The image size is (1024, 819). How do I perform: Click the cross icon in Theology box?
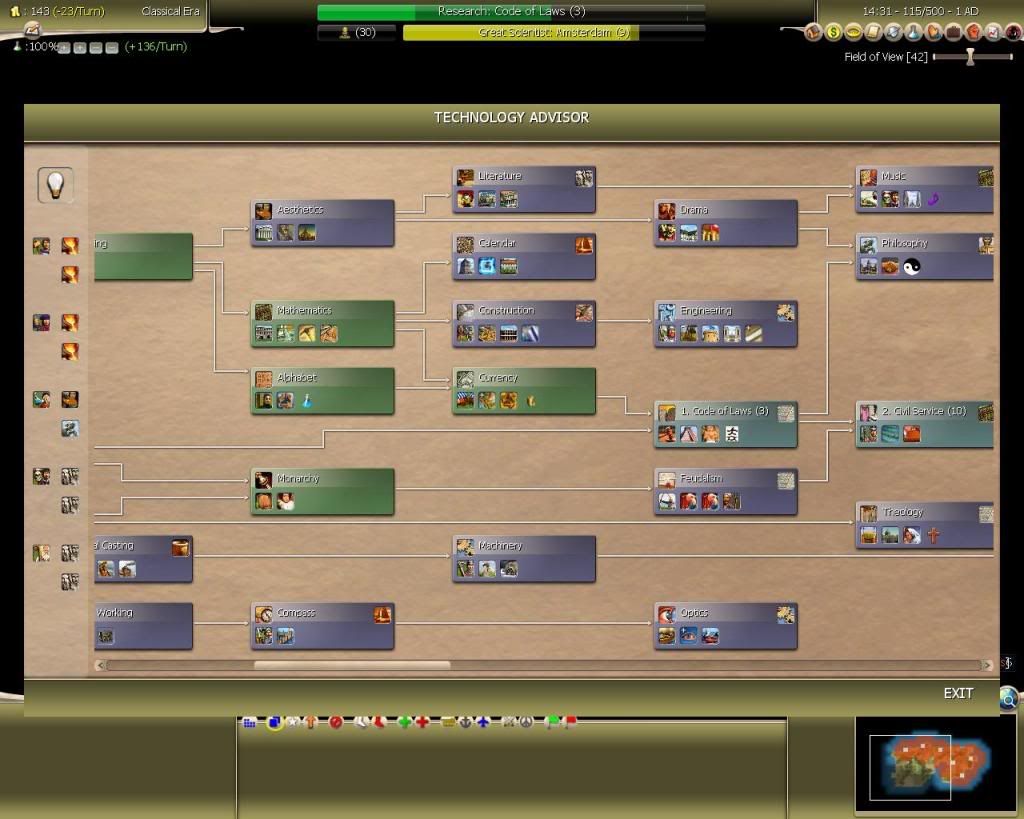[933, 536]
